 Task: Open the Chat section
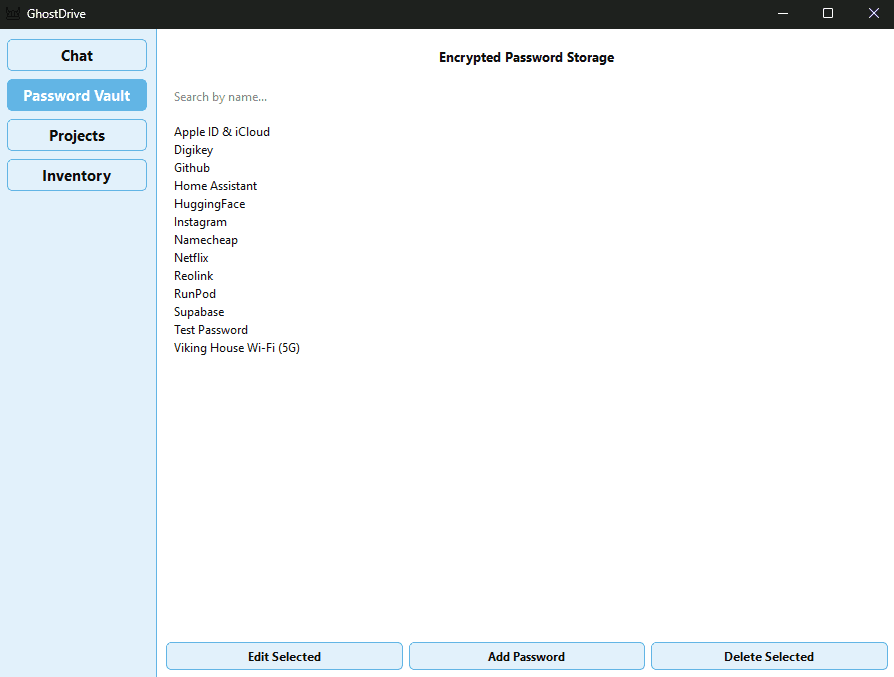point(76,55)
